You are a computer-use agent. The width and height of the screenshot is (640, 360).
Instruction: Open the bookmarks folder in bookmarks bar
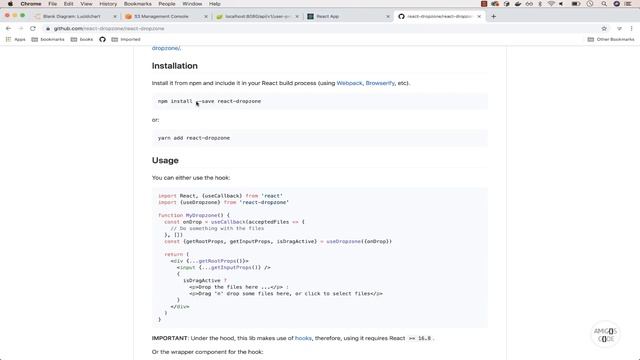[48, 40]
